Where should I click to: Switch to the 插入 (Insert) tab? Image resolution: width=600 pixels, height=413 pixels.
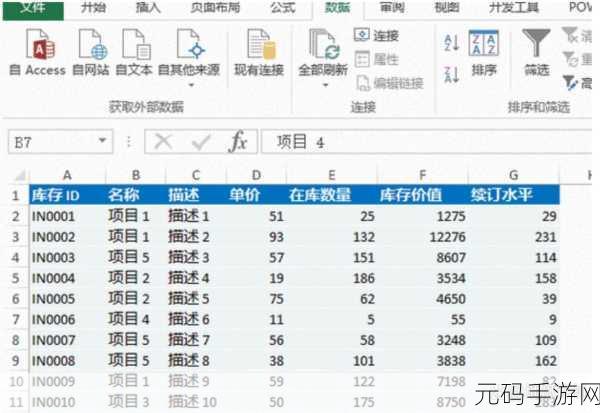pyautogui.click(x=148, y=7)
